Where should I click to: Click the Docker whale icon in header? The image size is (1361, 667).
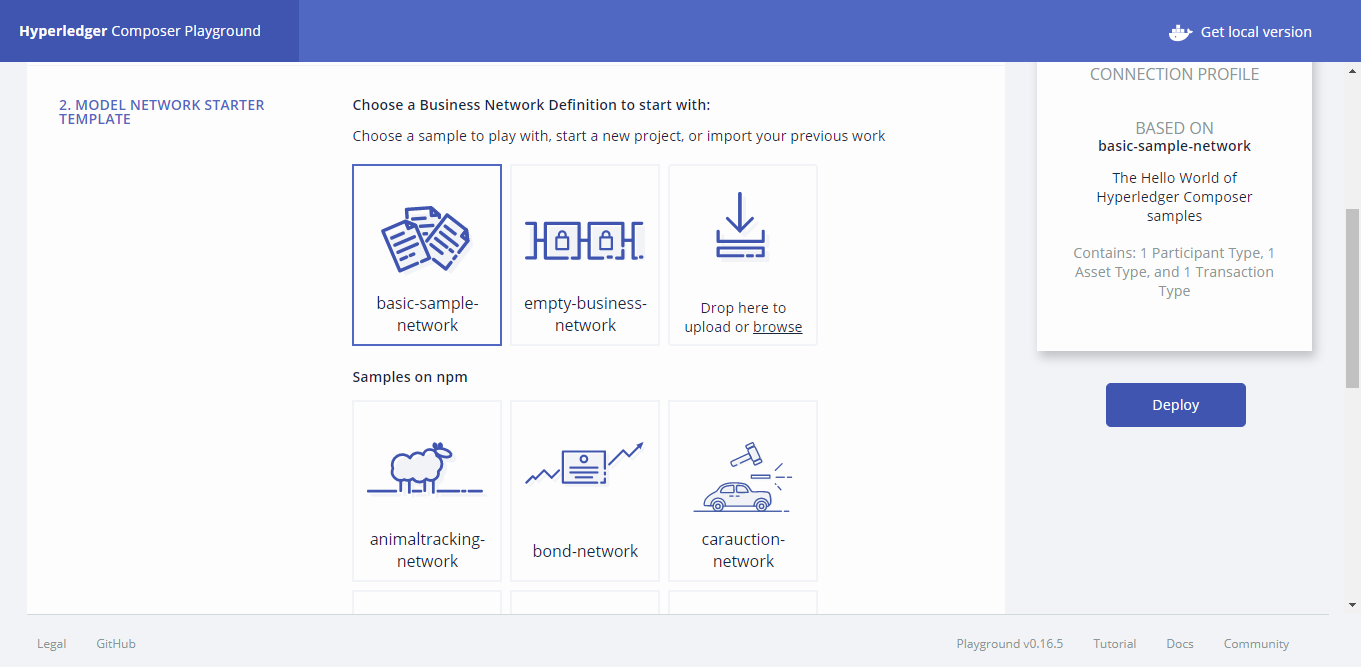click(x=1181, y=32)
